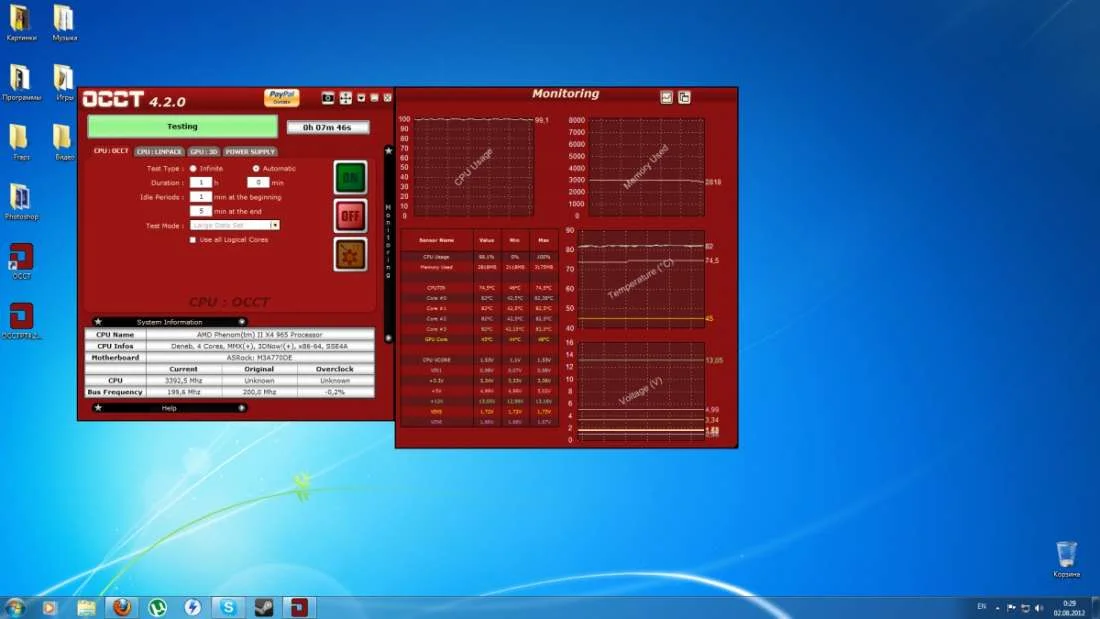The width and height of the screenshot is (1100, 619).
Task: Click the elapsed time display 0h 07m 46s
Action: coord(328,128)
